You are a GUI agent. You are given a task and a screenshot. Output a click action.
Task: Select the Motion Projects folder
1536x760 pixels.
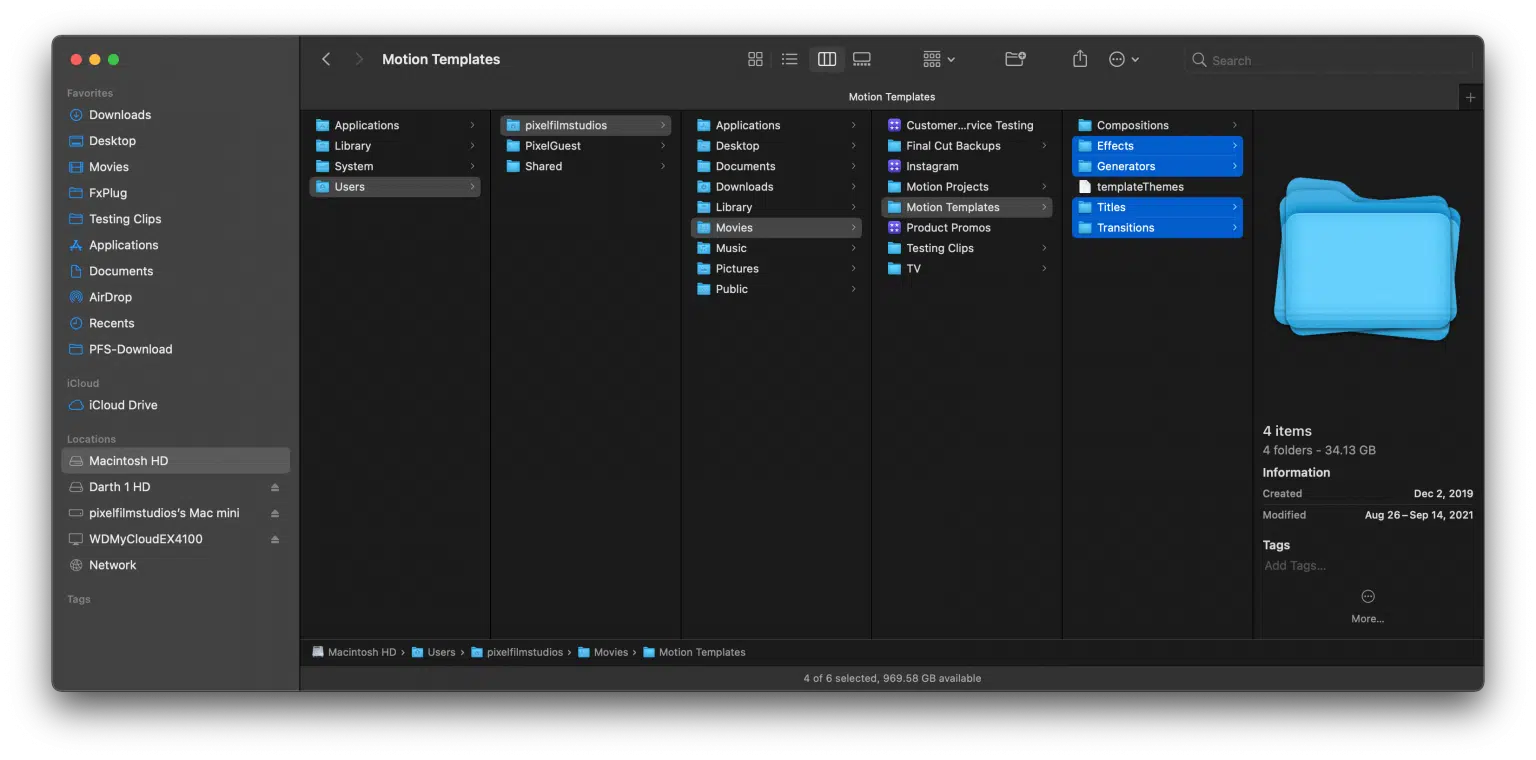click(x=967, y=187)
